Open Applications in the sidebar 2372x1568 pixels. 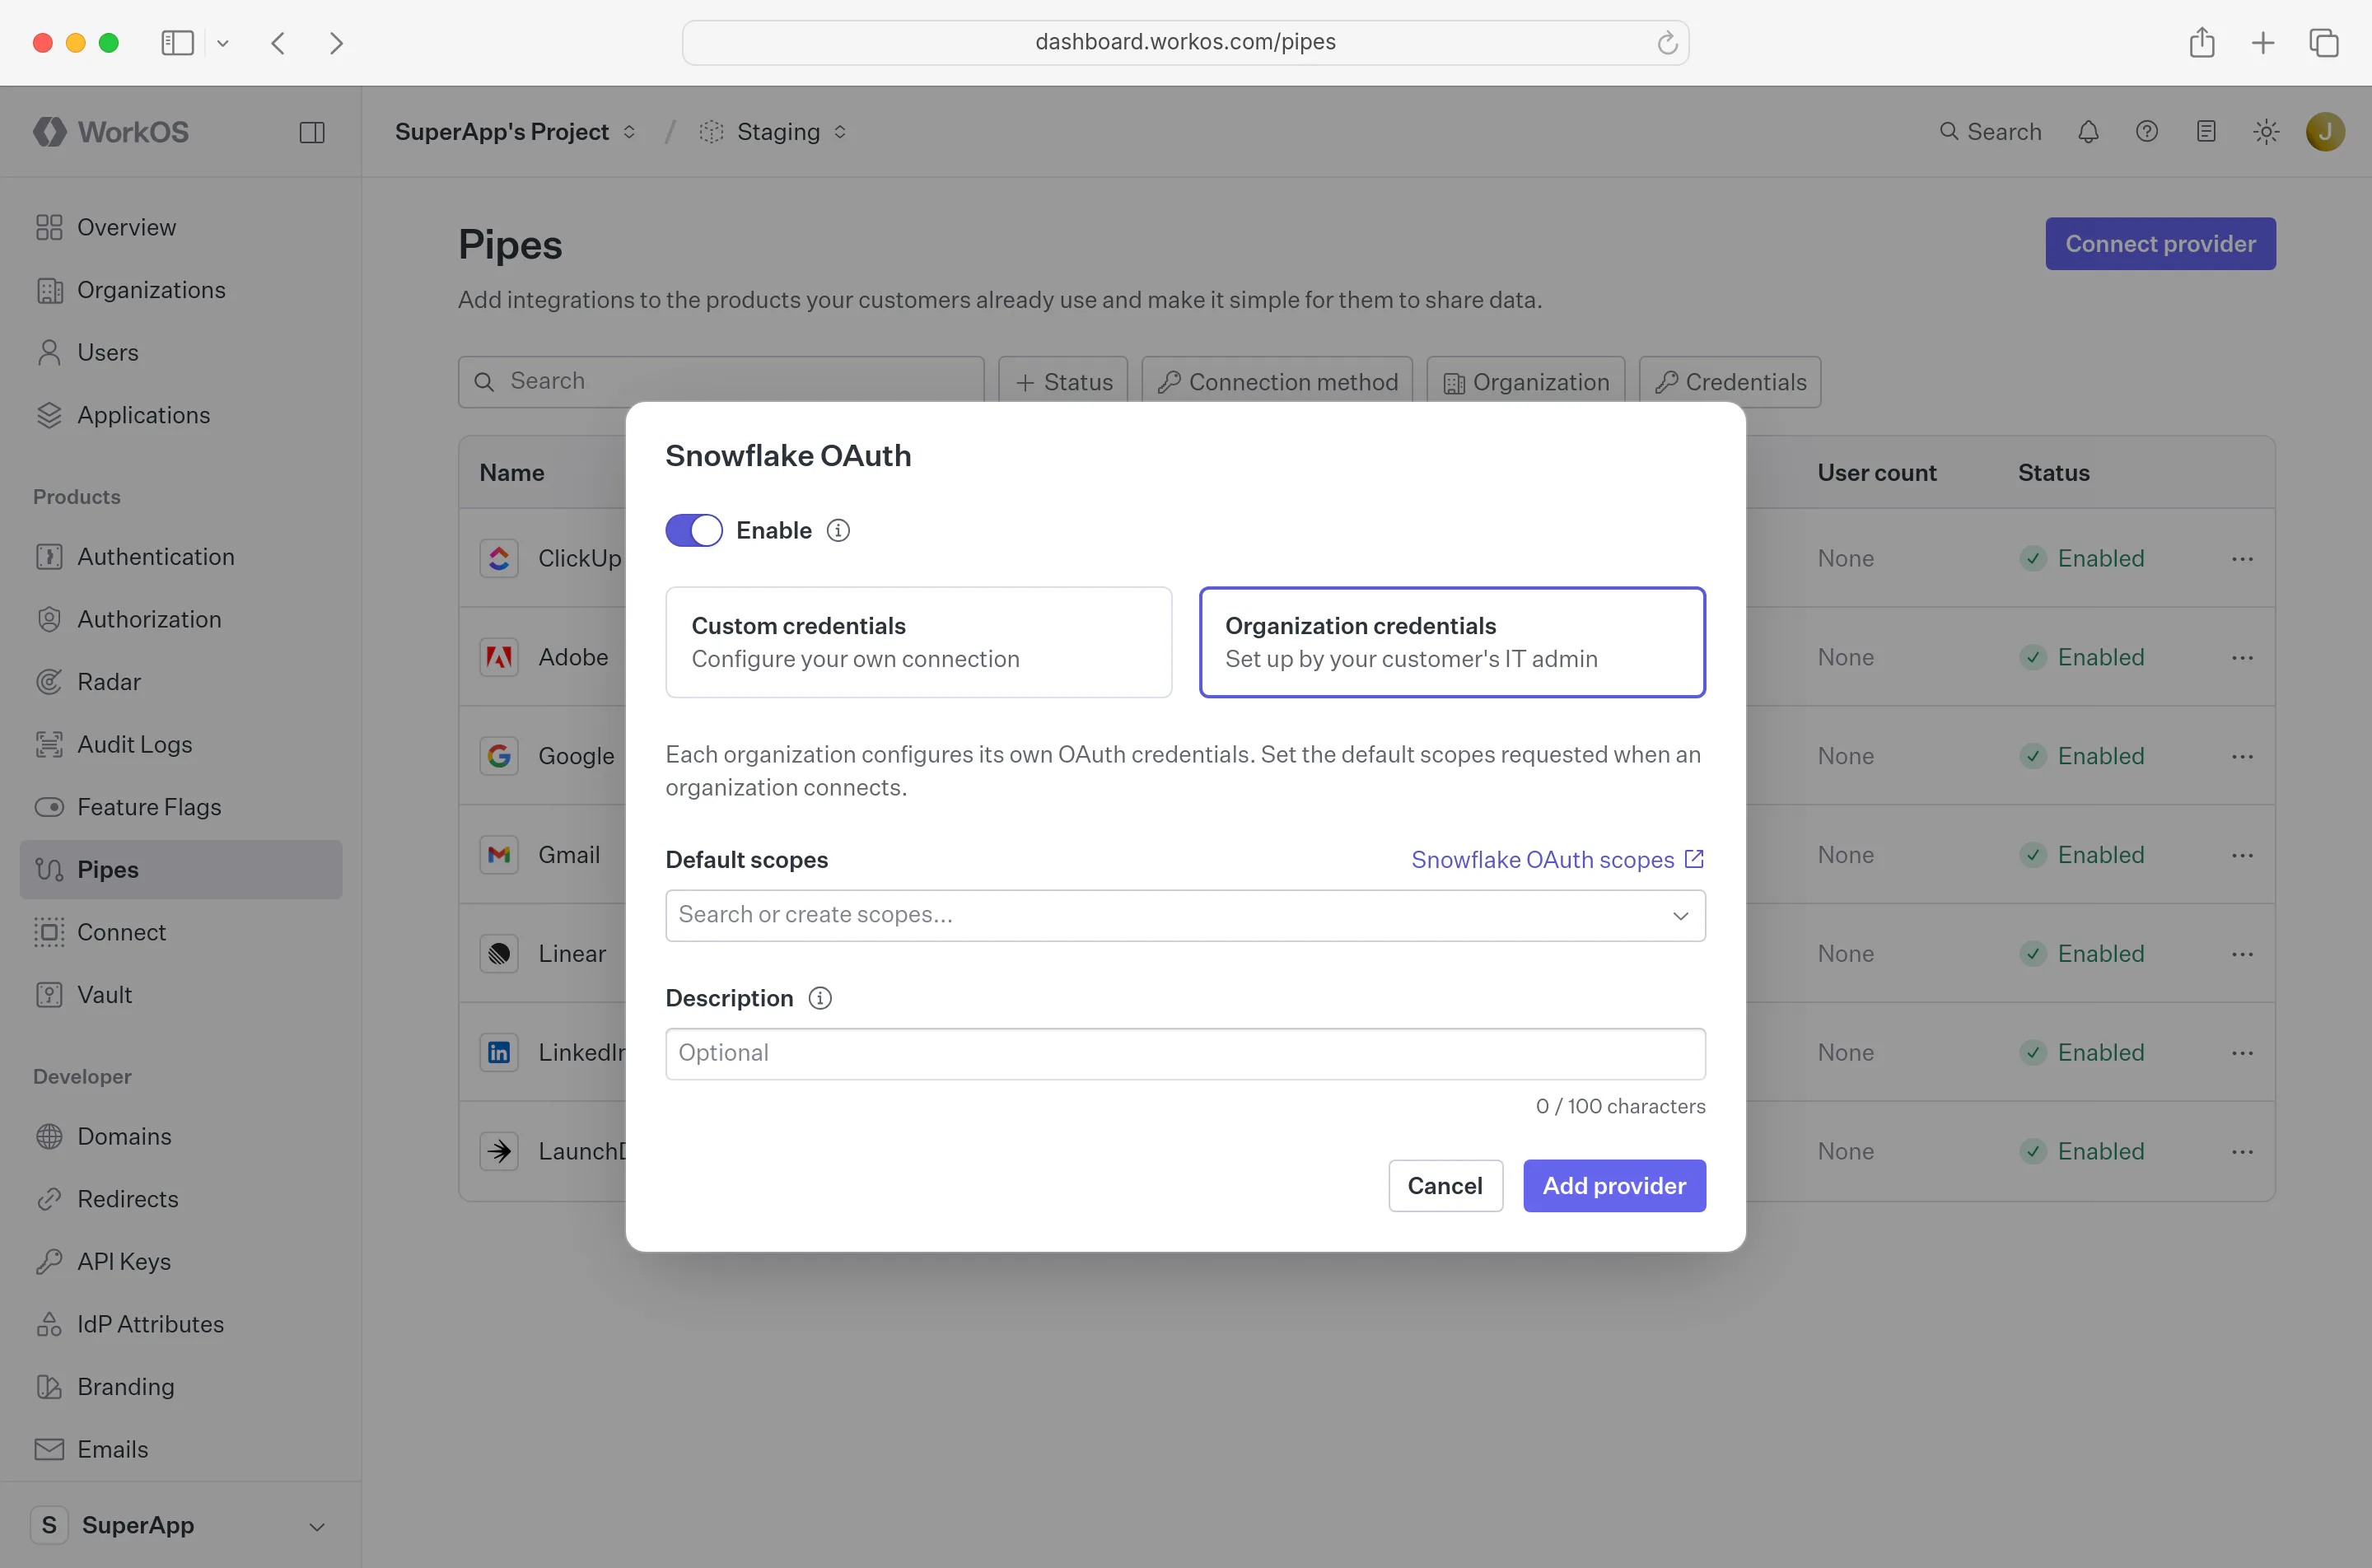click(181, 415)
